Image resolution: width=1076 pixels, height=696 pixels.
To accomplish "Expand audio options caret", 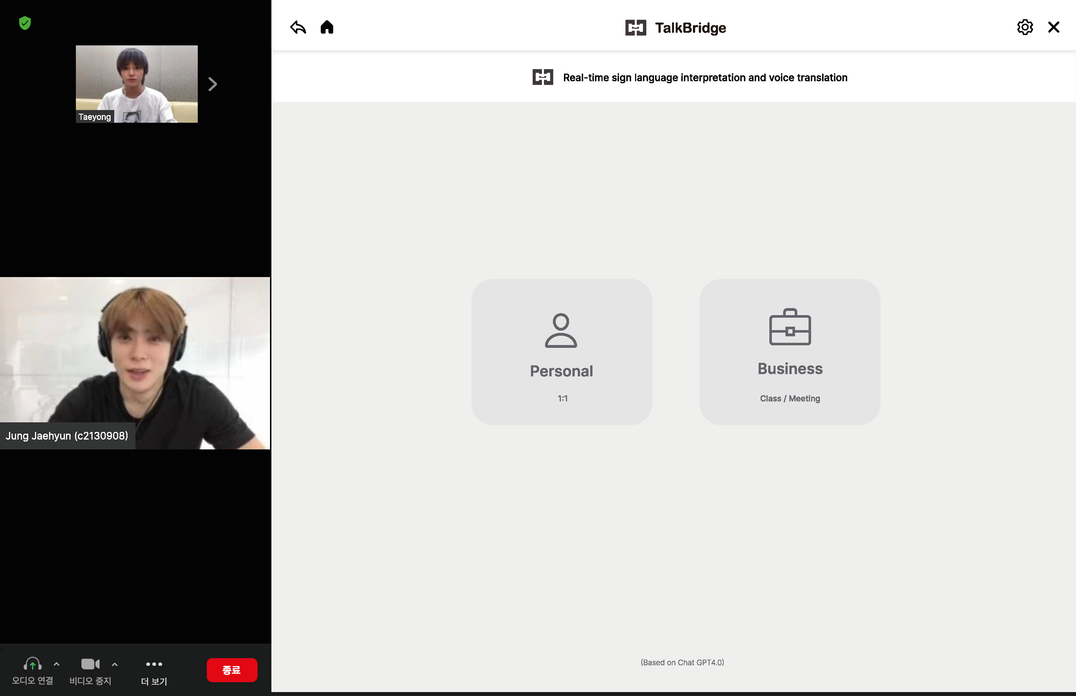I will [x=56, y=664].
